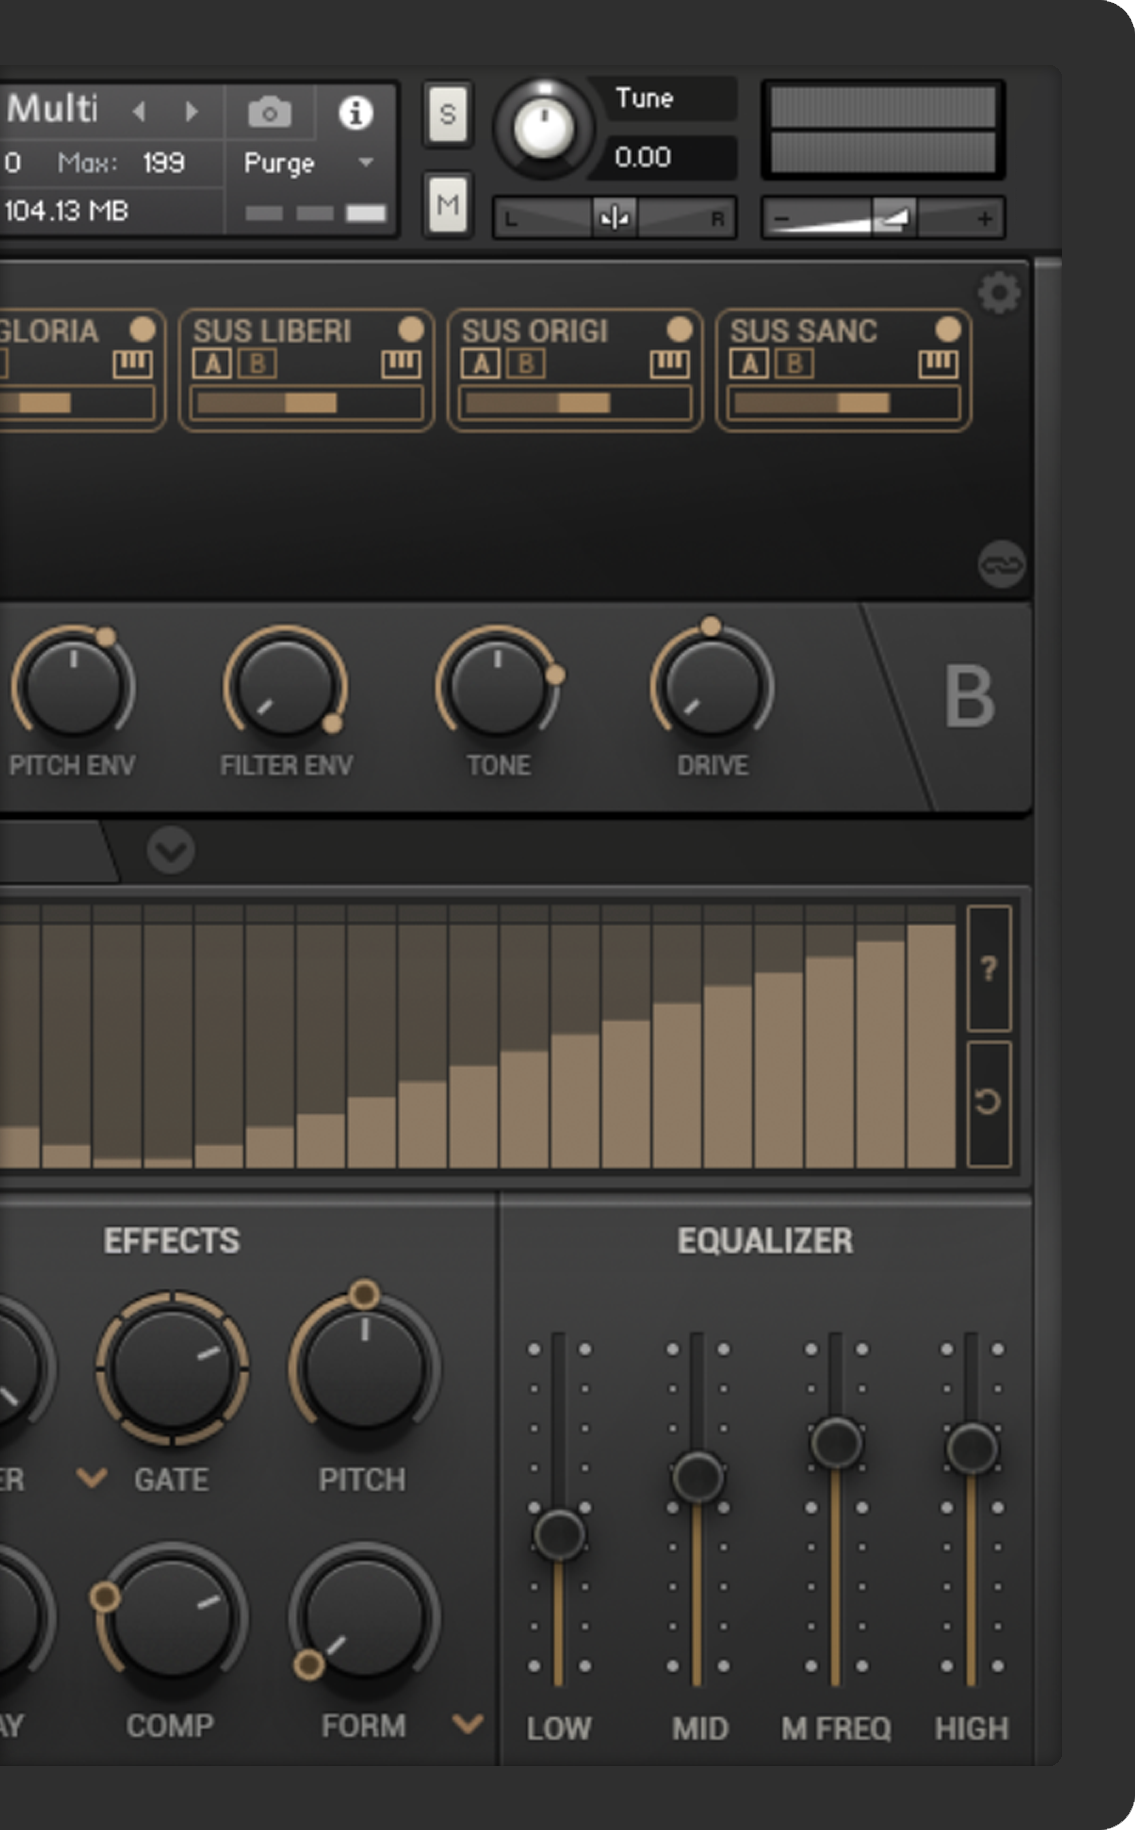Screen dimensions: 1135x1830
Task: Toggle Solo with the S button
Action: [447, 115]
